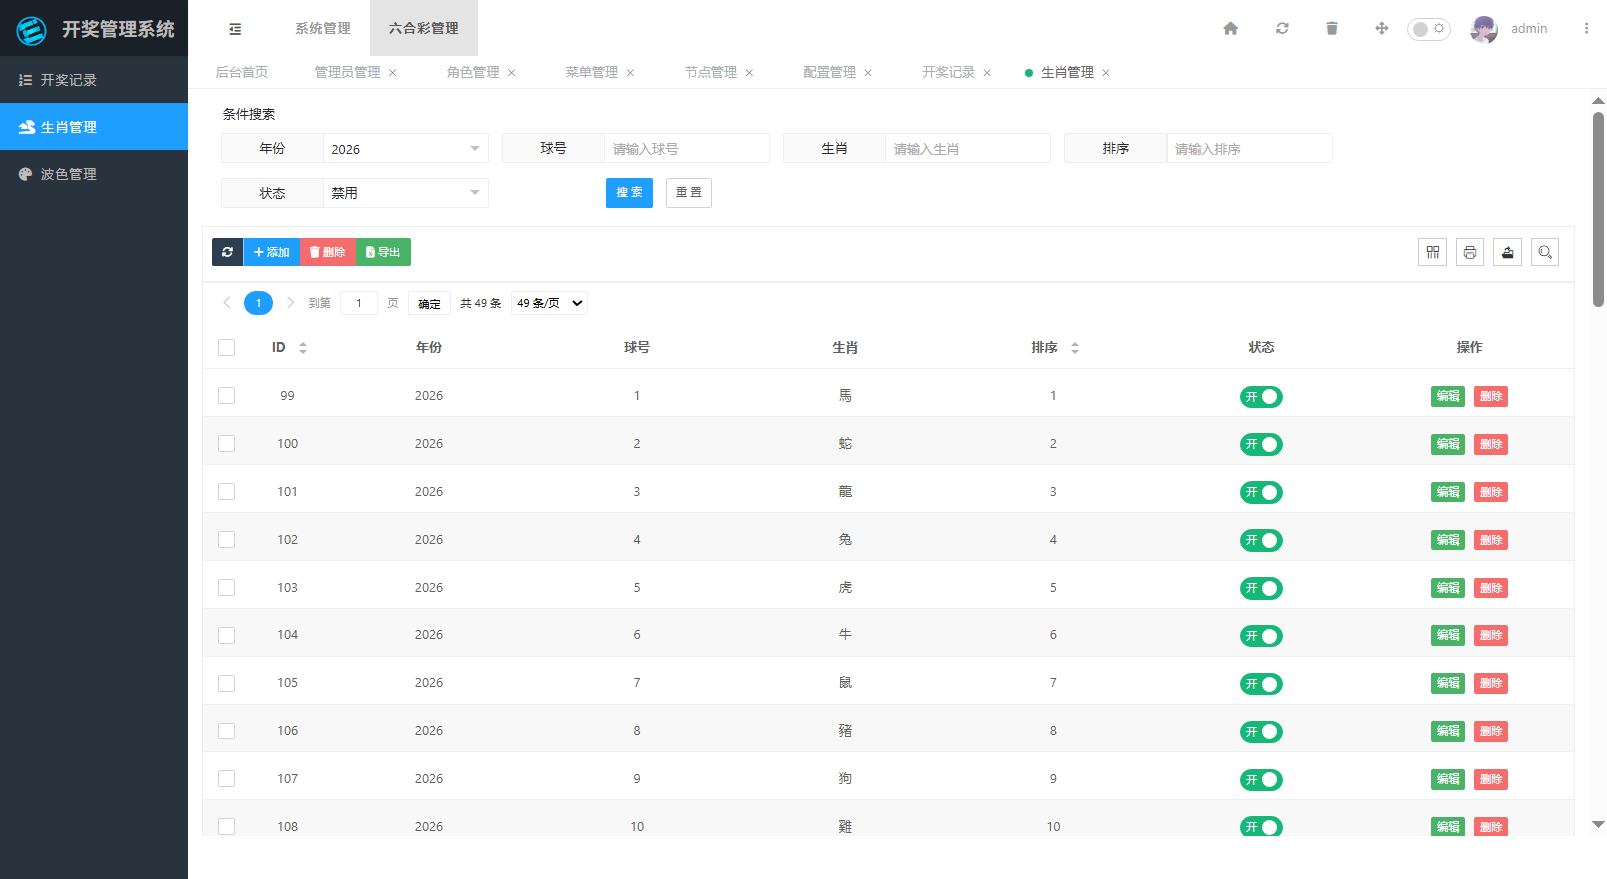Select all rows with the header checkbox
Image resolution: width=1607 pixels, height=879 pixels.
227,348
